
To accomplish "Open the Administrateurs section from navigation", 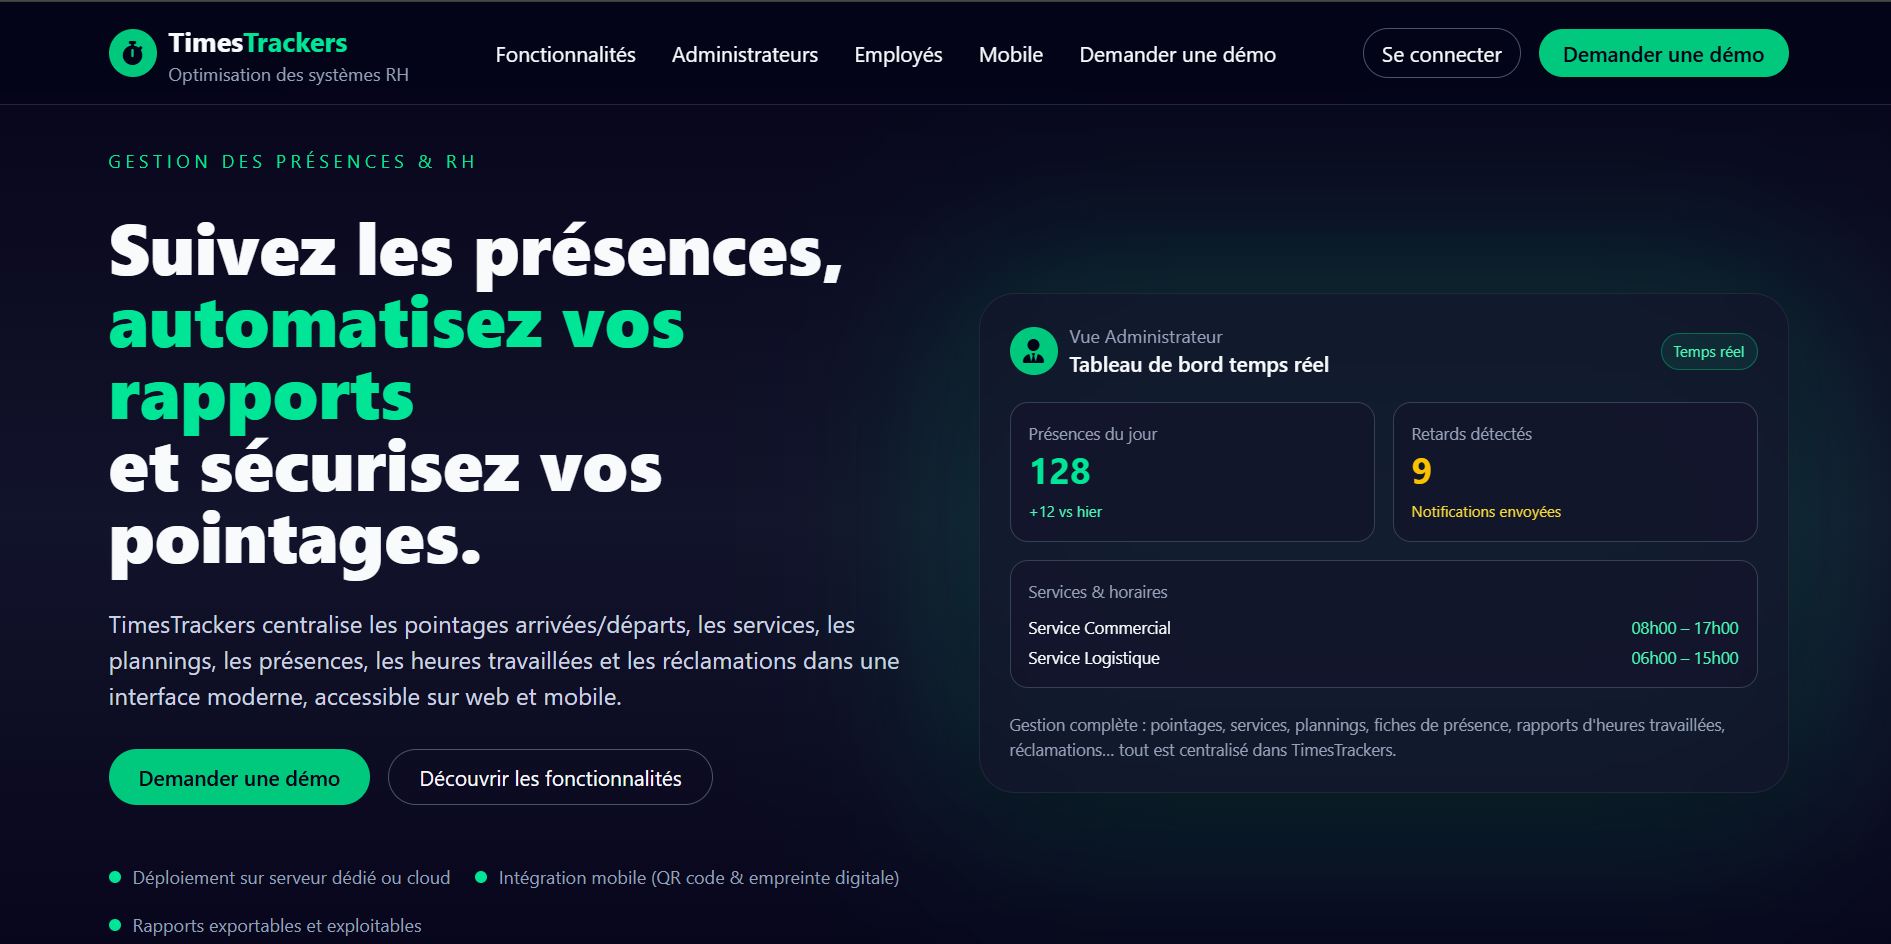I will click(x=745, y=55).
